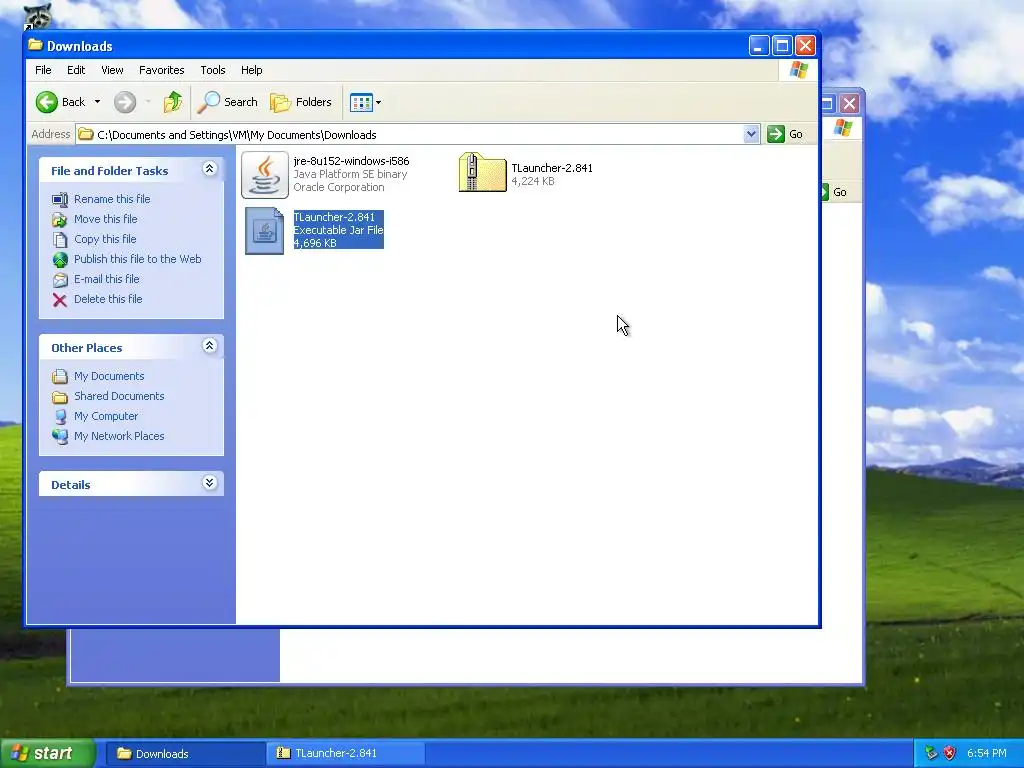The height and width of the screenshot is (768, 1024).
Task: Click the Move this file icon
Action: (x=60, y=219)
